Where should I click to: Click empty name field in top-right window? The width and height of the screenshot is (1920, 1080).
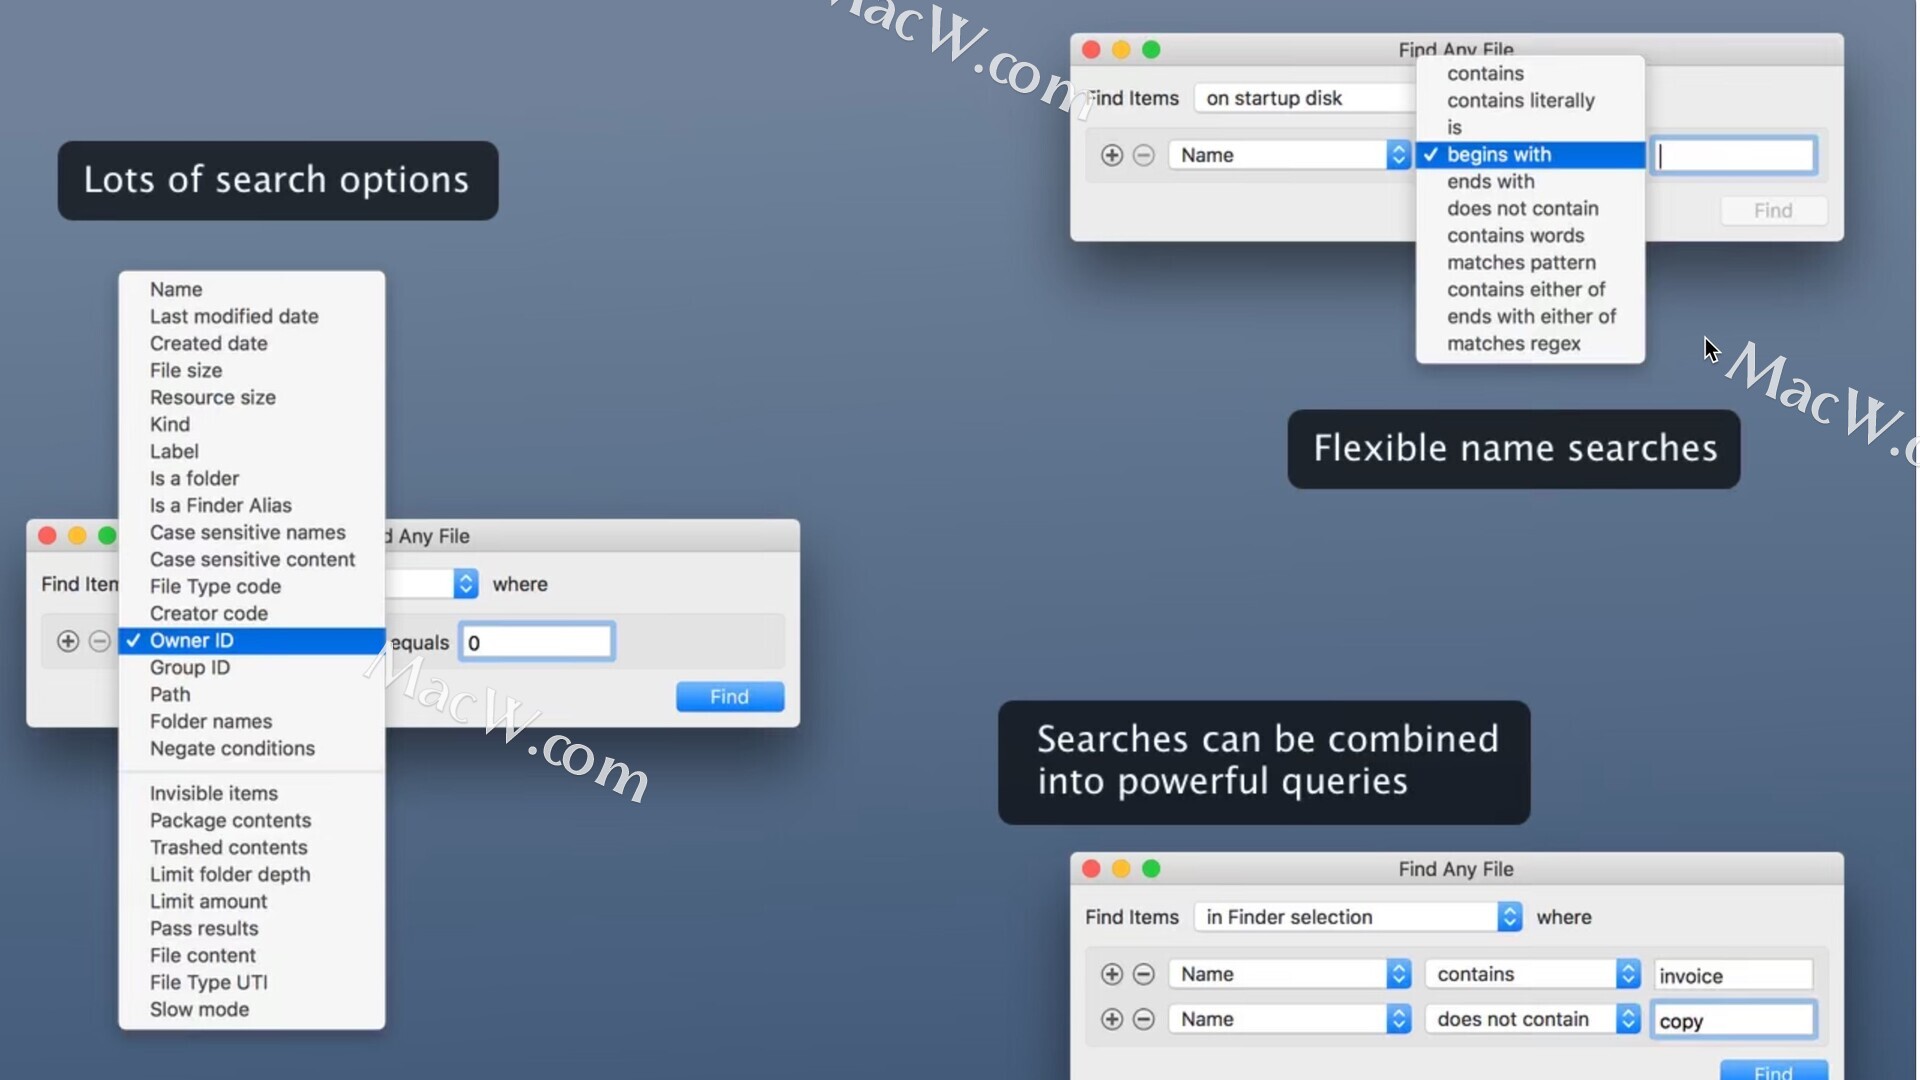click(1734, 155)
